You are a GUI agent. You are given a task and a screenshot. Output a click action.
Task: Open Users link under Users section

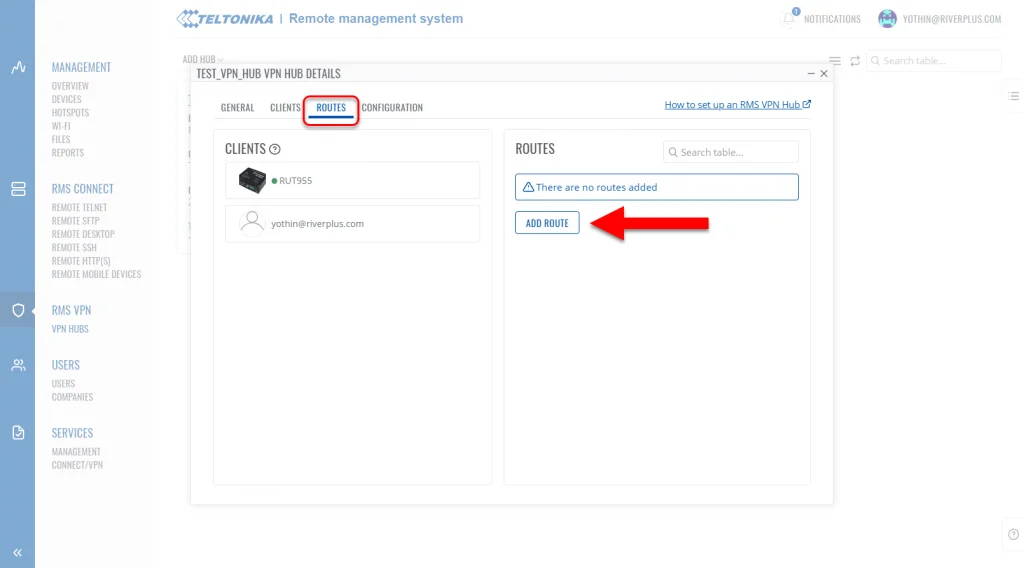[63, 384]
